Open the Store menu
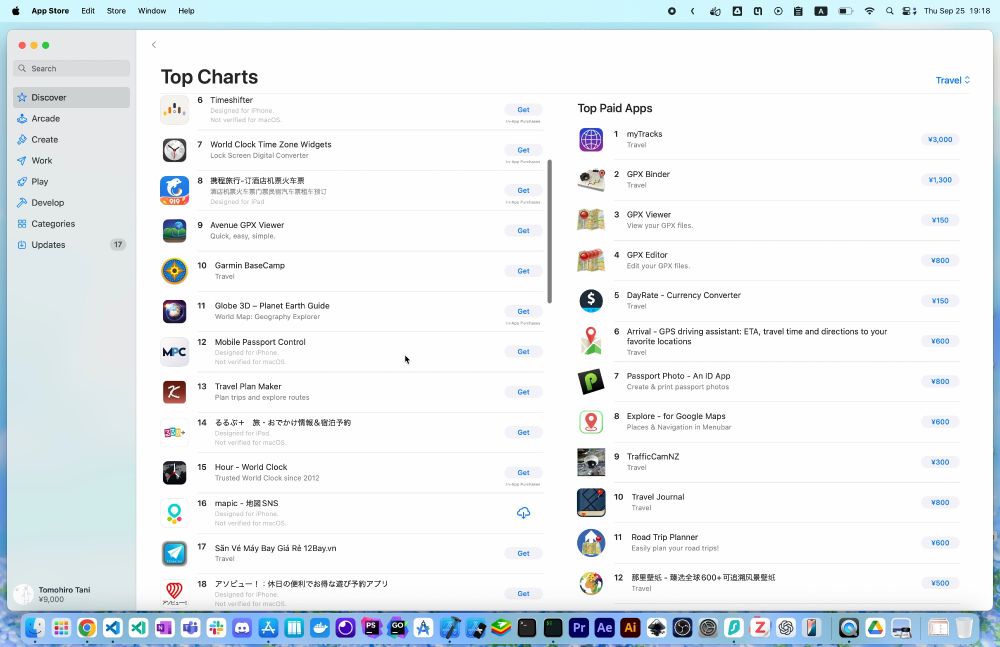Screen dimensions: 1000x647 pyautogui.click(x=116, y=11)
